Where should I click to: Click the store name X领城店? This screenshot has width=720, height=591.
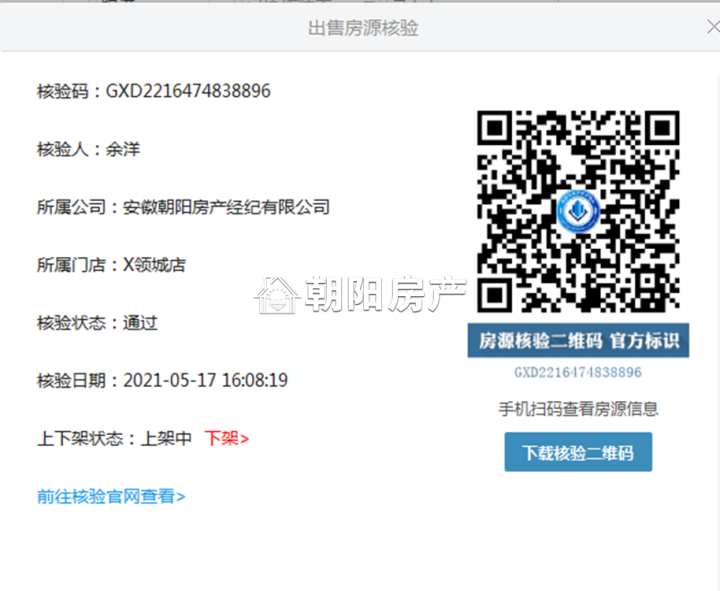coord(154,265)
